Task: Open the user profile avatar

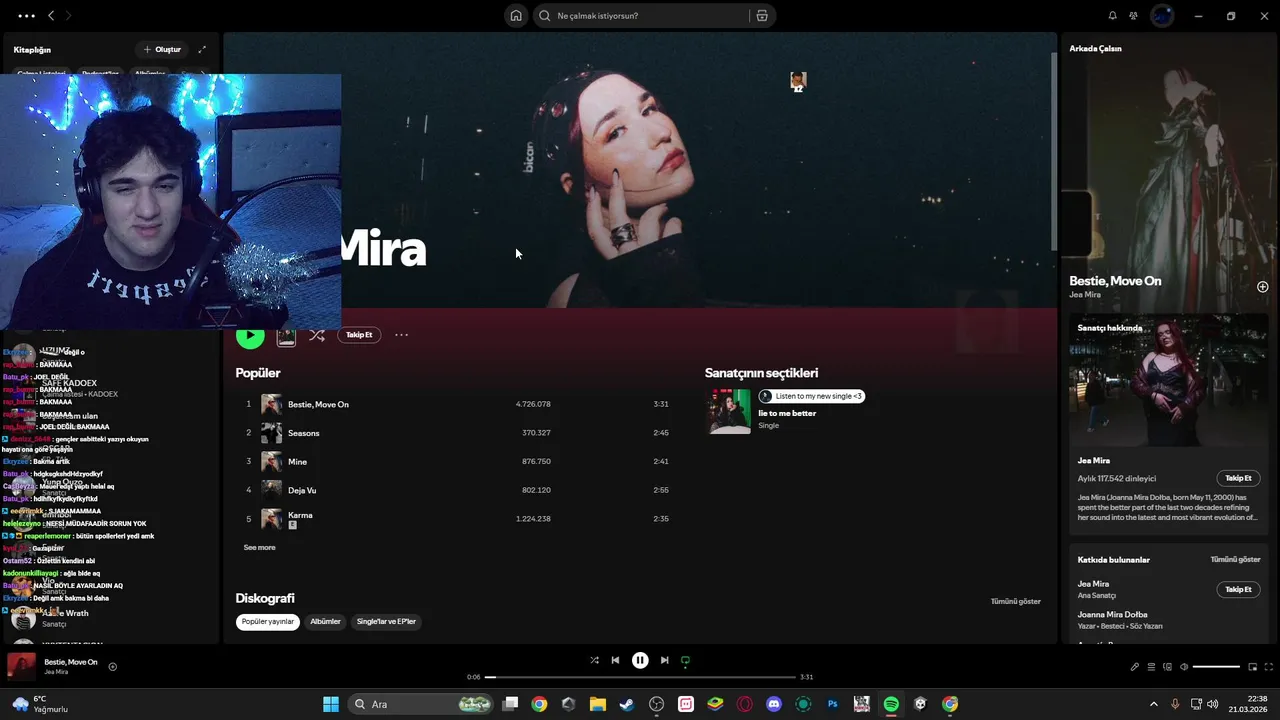Action: click(x=1162, y=16)
